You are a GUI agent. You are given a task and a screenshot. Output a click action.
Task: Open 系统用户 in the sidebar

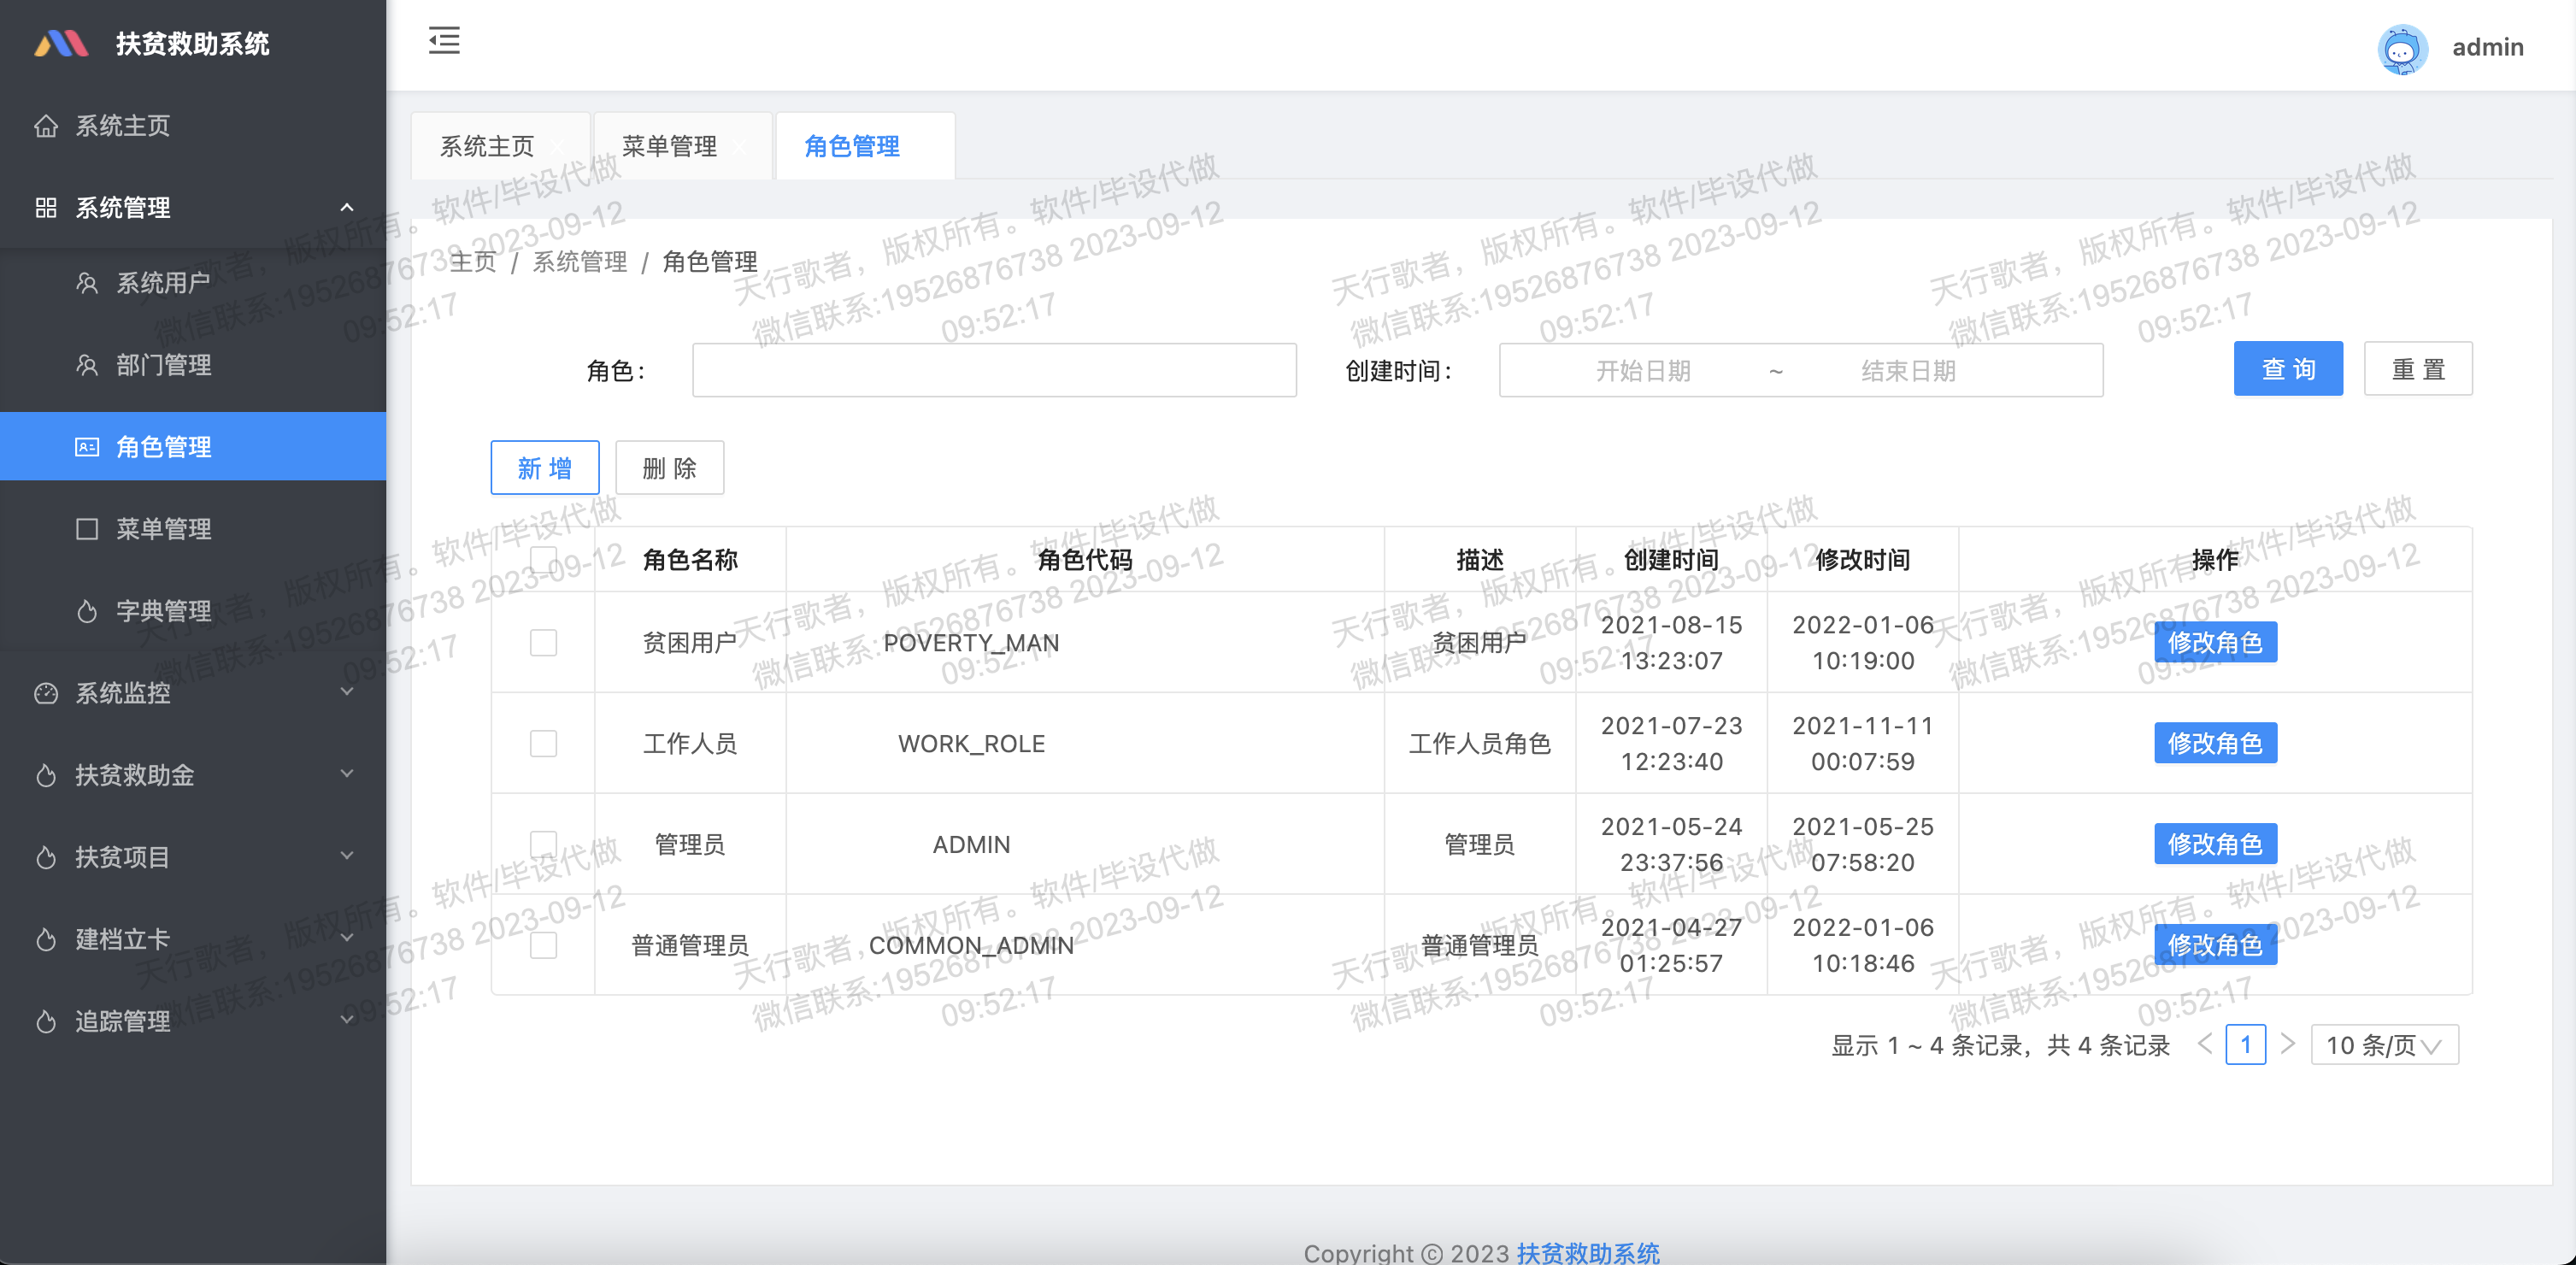(193, 283)
